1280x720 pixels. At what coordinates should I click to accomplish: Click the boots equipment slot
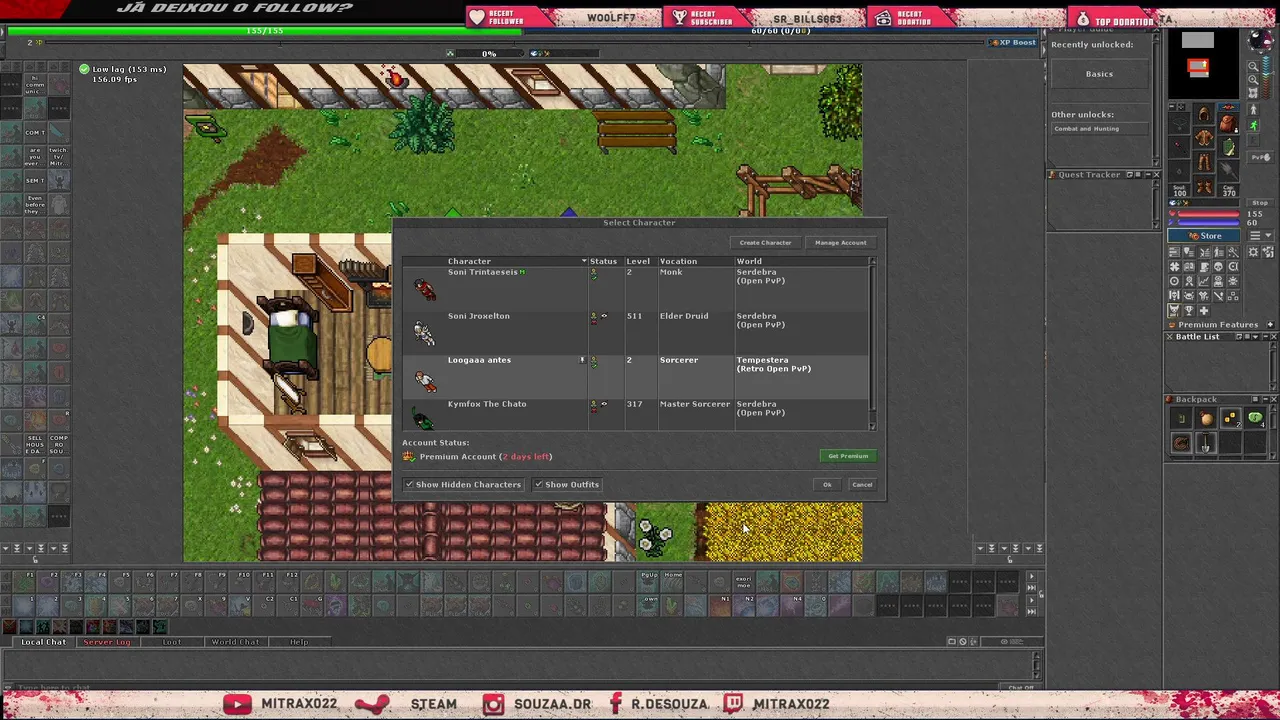click(x=1204, y=186)
